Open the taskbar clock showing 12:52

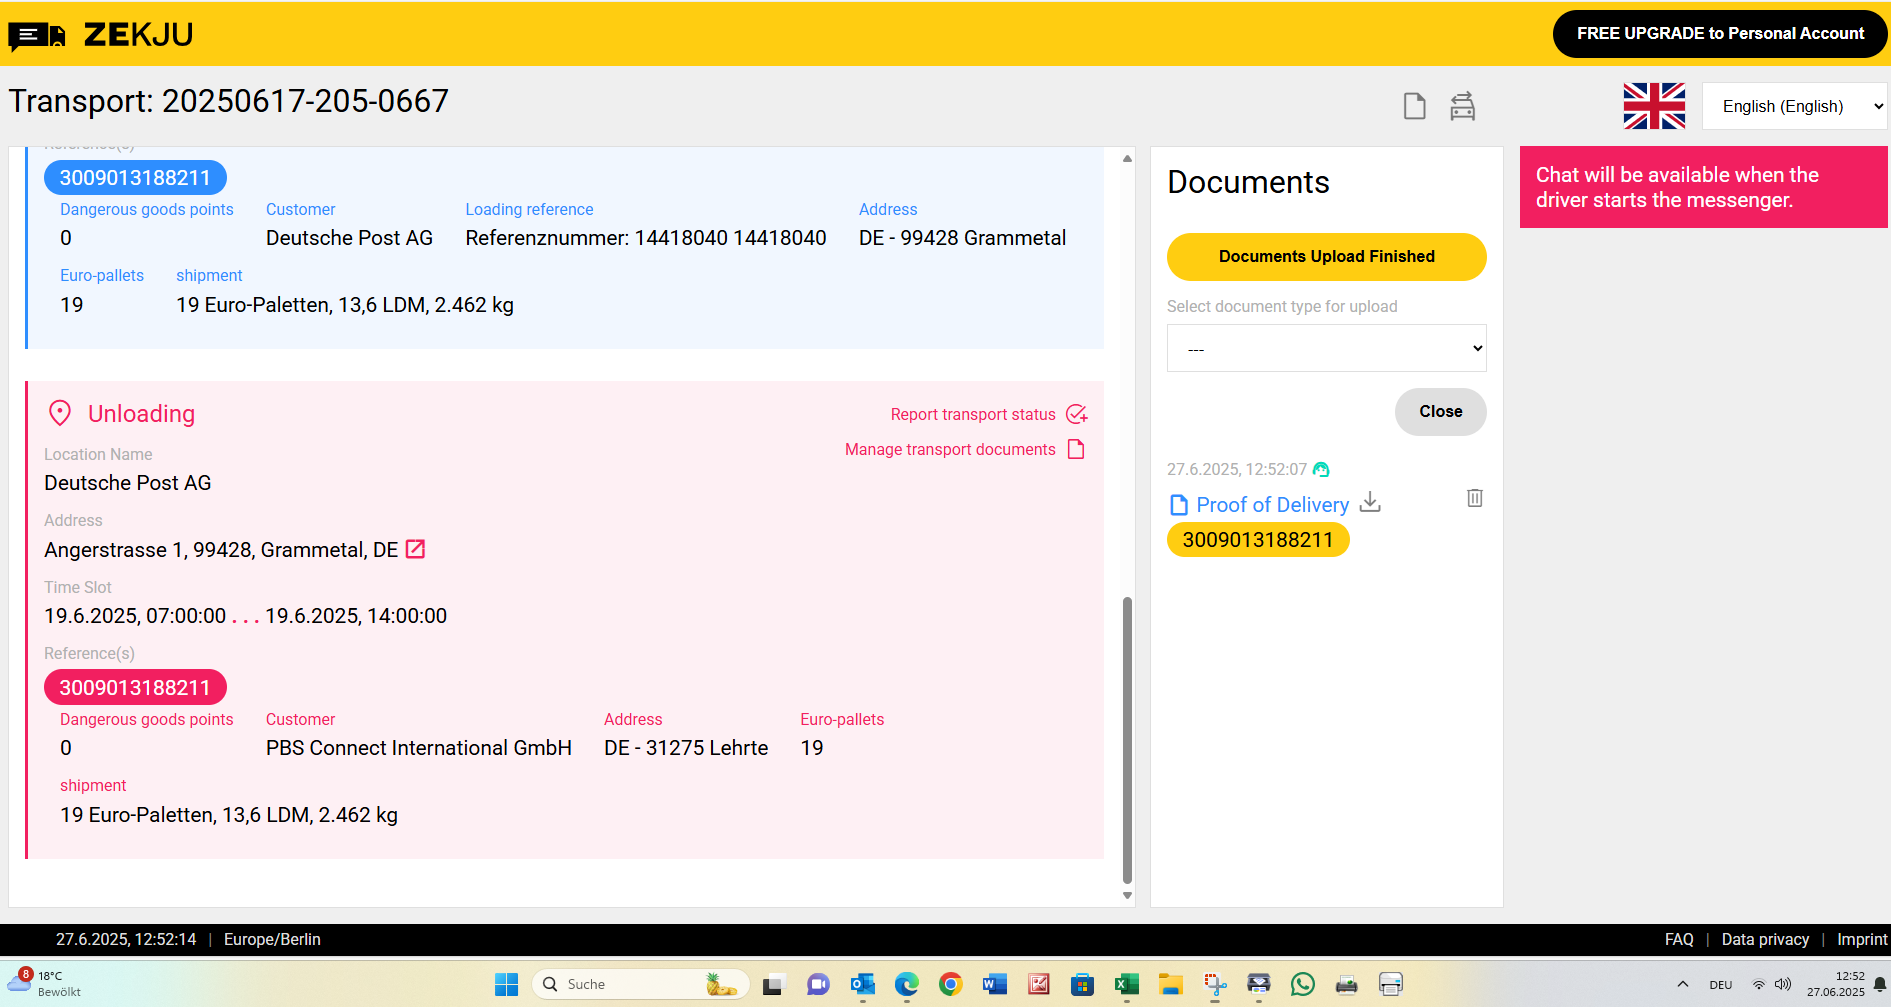[1835, 984]
